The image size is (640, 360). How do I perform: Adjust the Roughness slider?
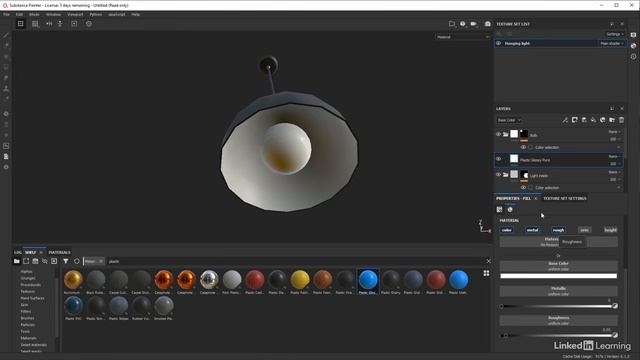click(558, 335)
